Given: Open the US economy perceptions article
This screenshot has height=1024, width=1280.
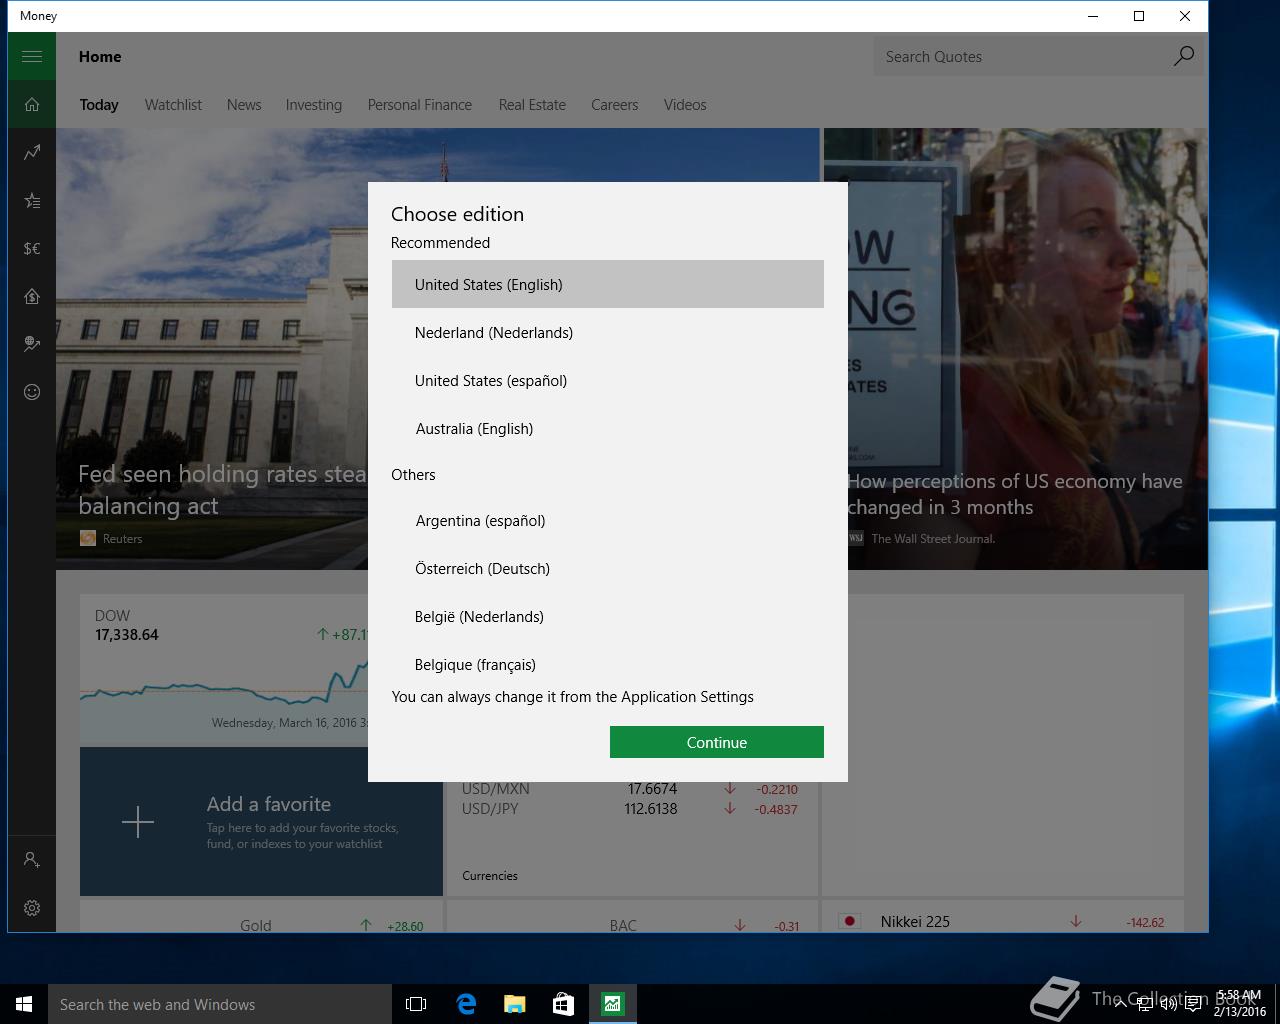Looking at the screenshot, I should (1015, 494).
